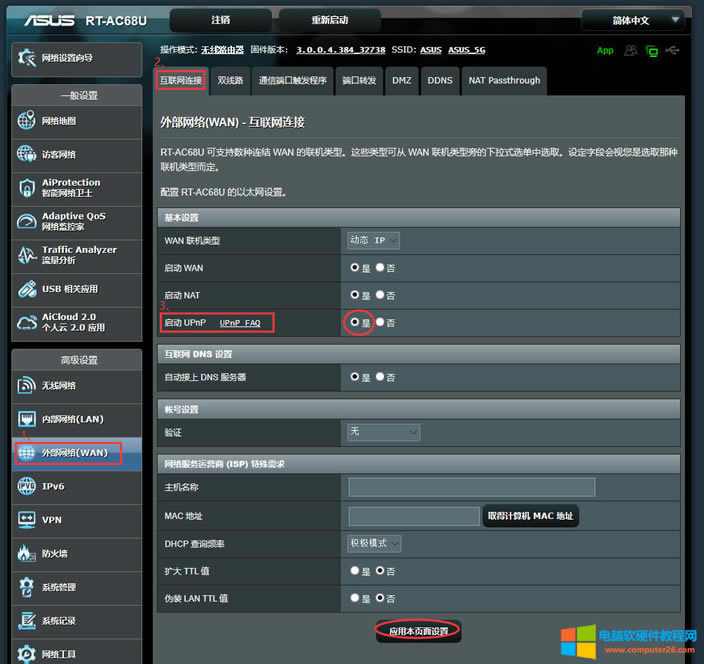The image size is (704, 664).
Task: Click the 访客网络 guest network icon
Action: point(26,154)
